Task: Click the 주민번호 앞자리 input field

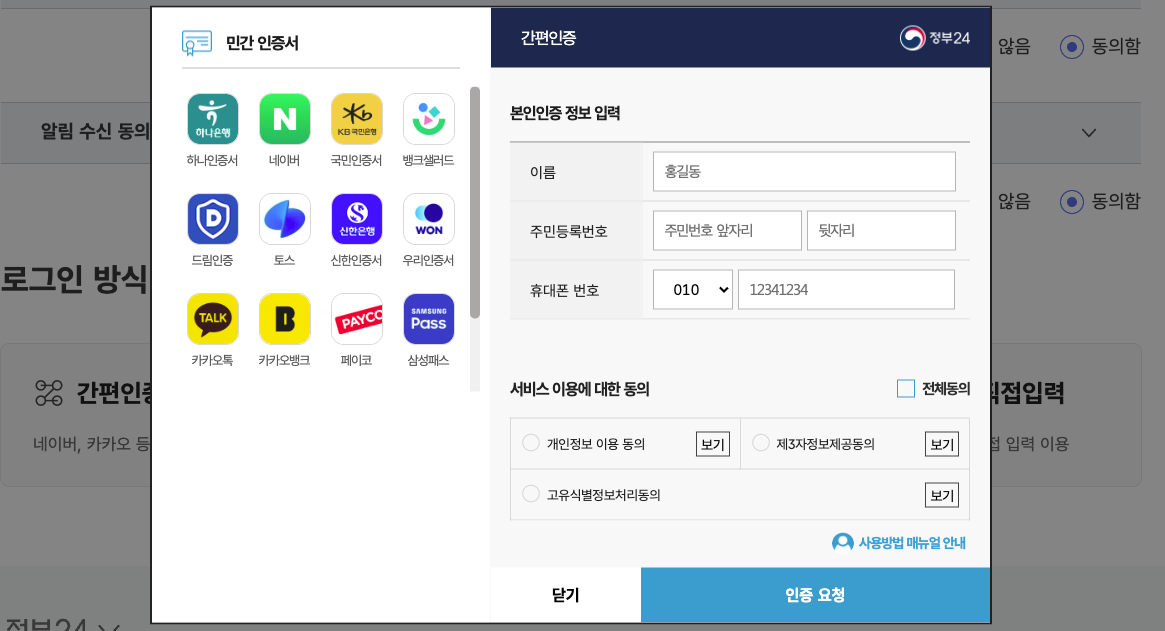Action: [727, 230]
